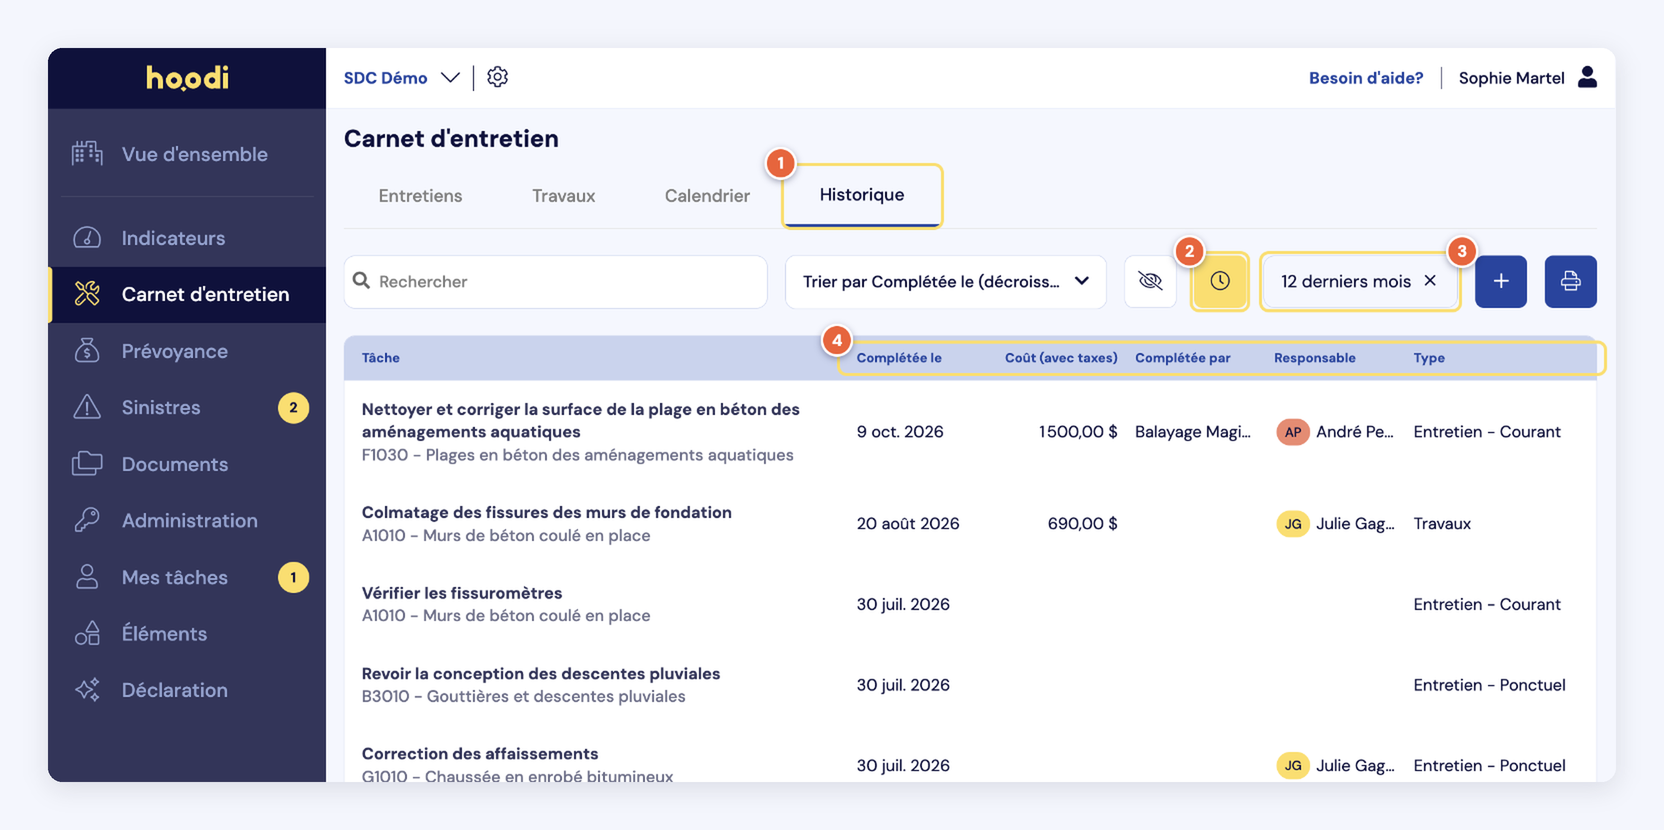This screenshot has width=1664, height=830.
Task: Click the clock history filter button
Action: point(1220,281)
